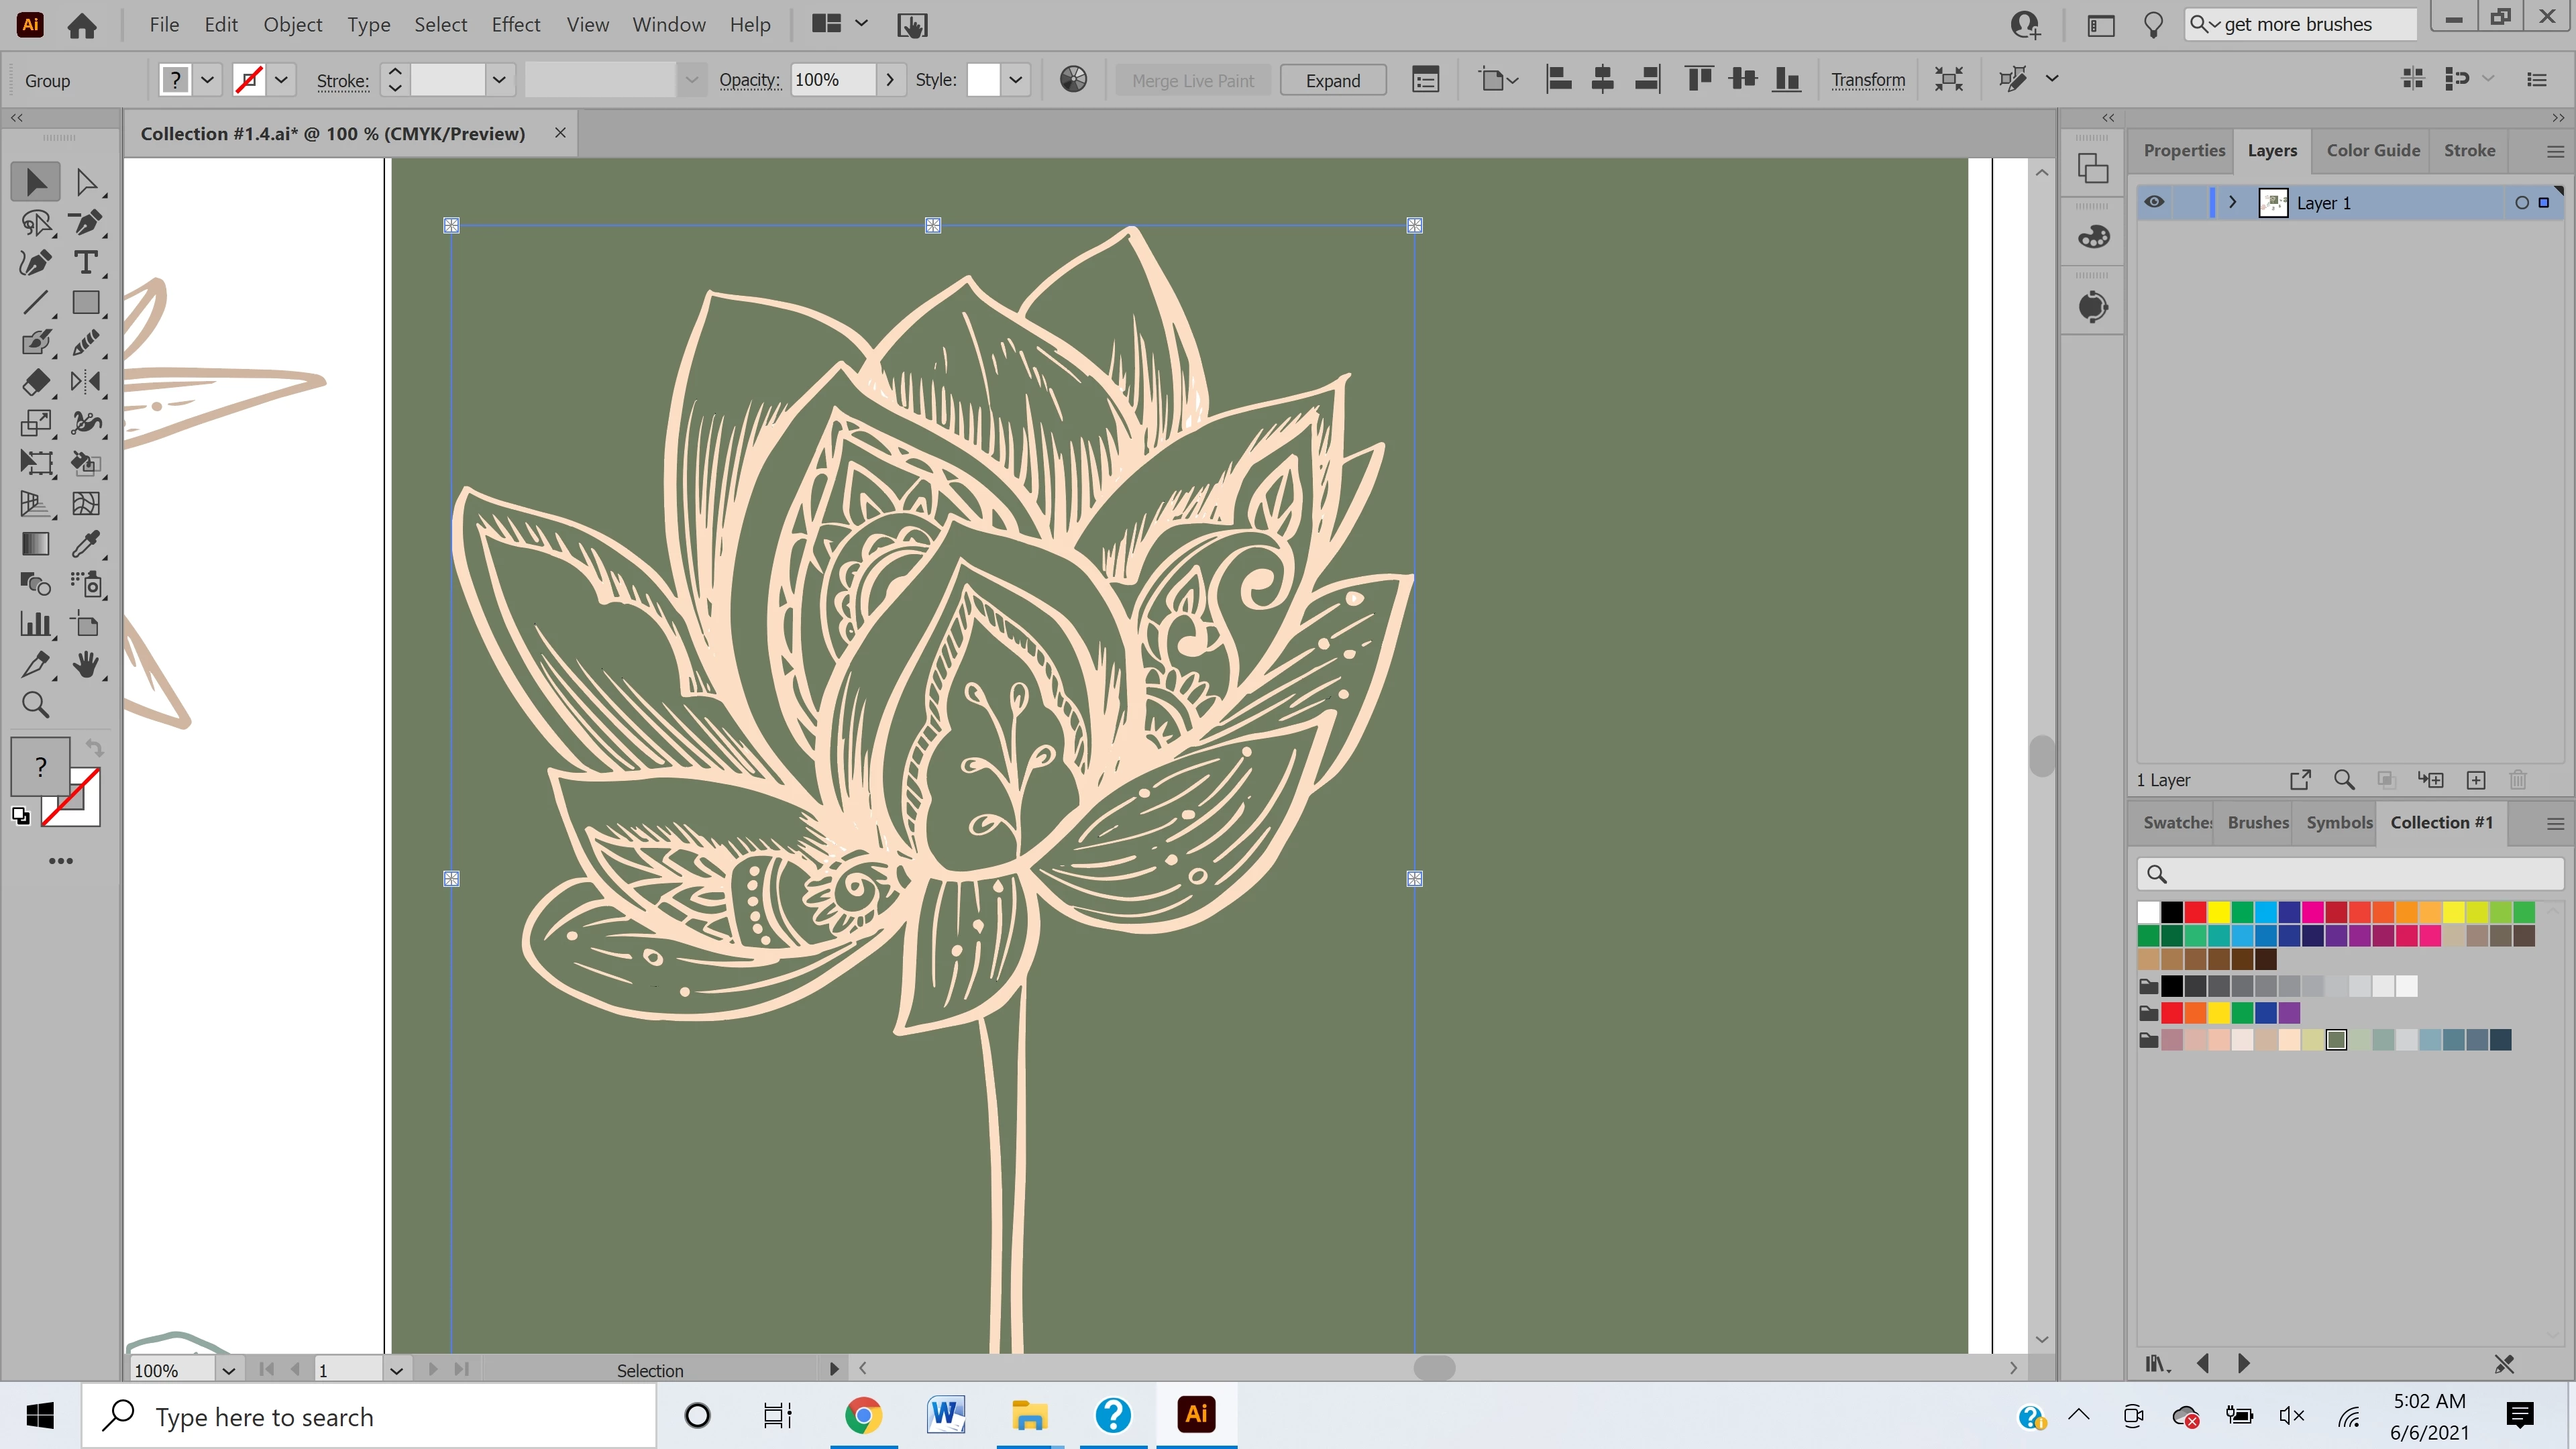2576x1449 pixels.
Task: Expand Layer 1 contents
Action: tap(2232, 203)
